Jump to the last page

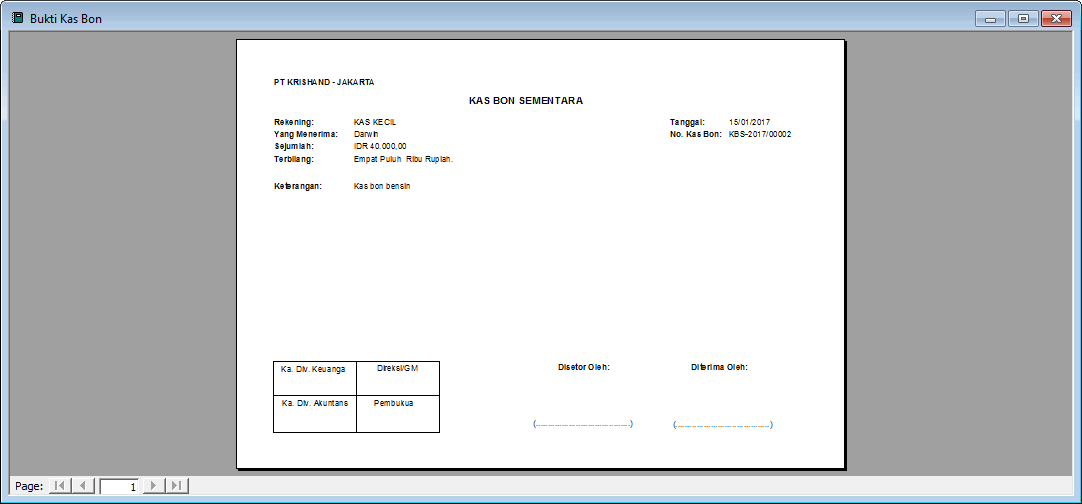(177, 486)
